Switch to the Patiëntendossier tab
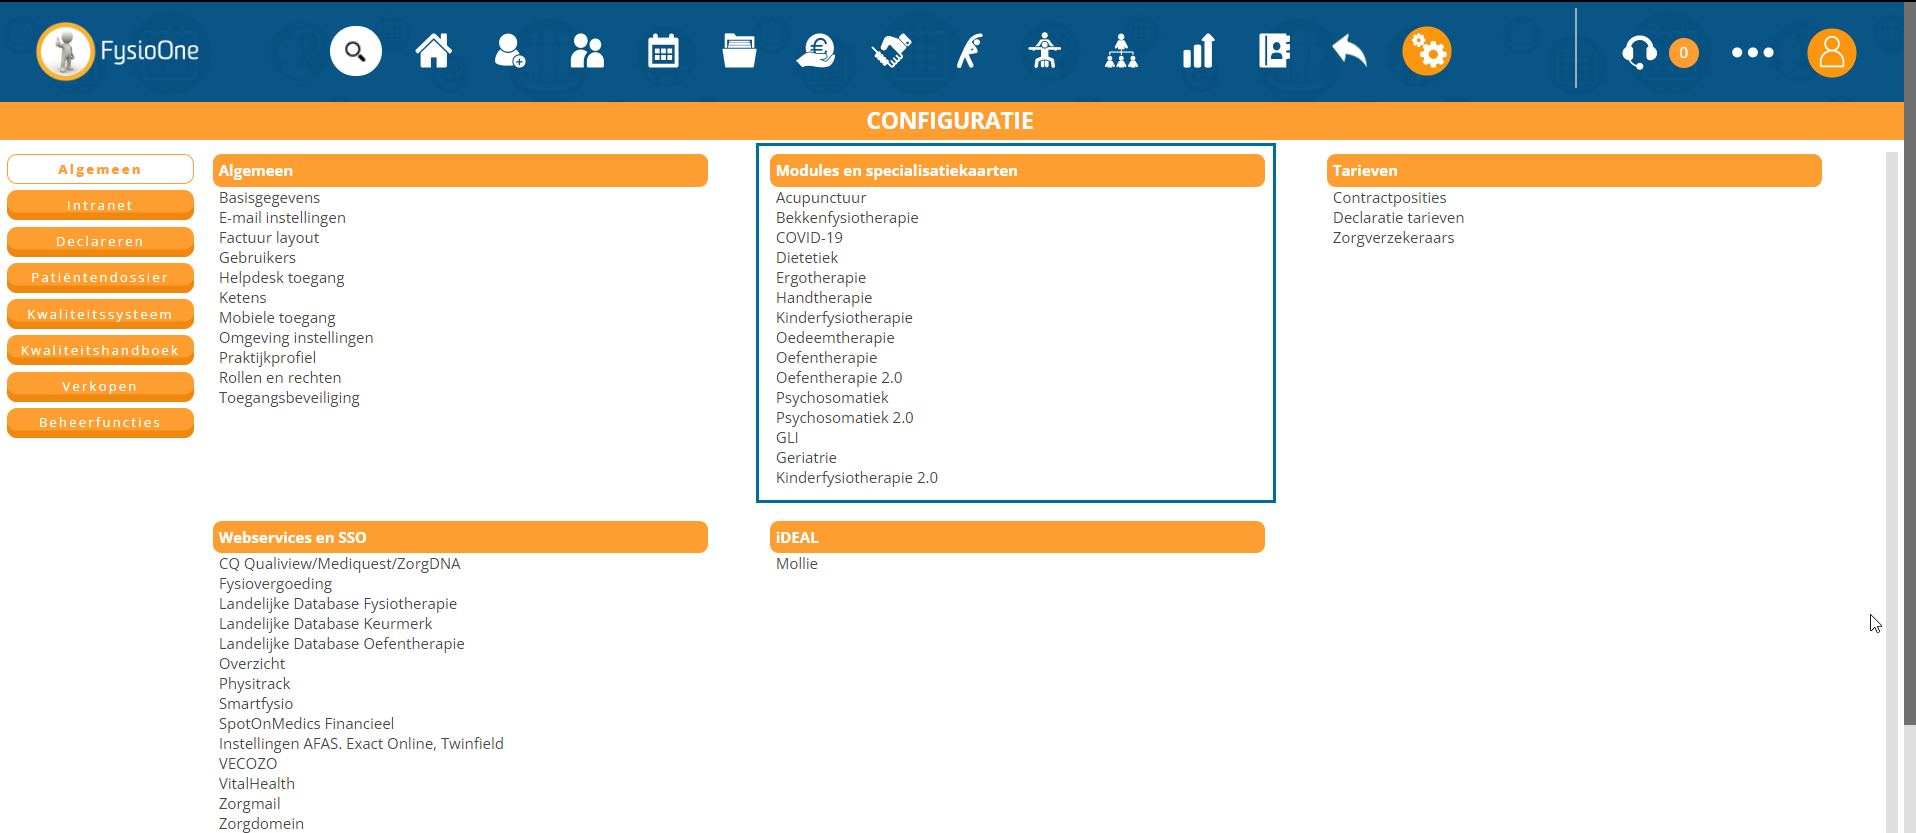1916x833 pixels. 100,278
